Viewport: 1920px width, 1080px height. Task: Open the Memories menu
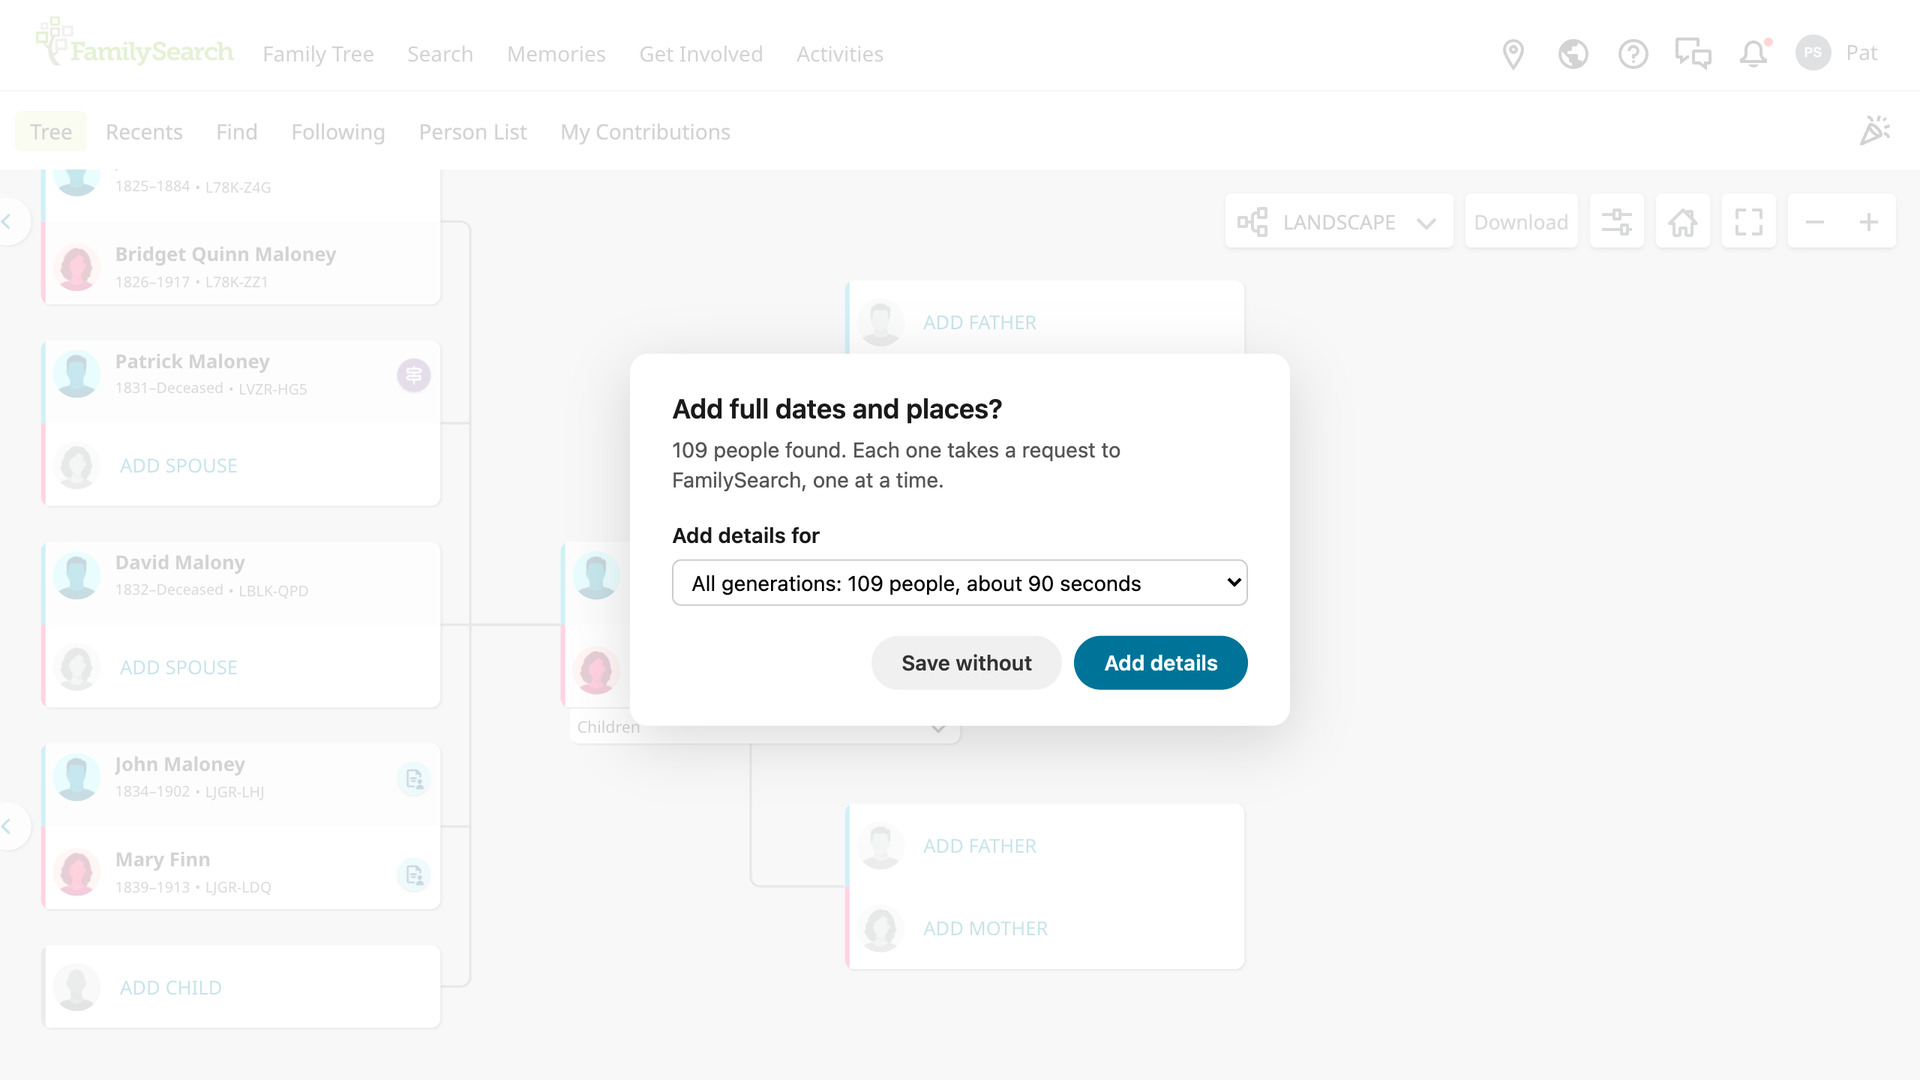click(x=556, y=54)
